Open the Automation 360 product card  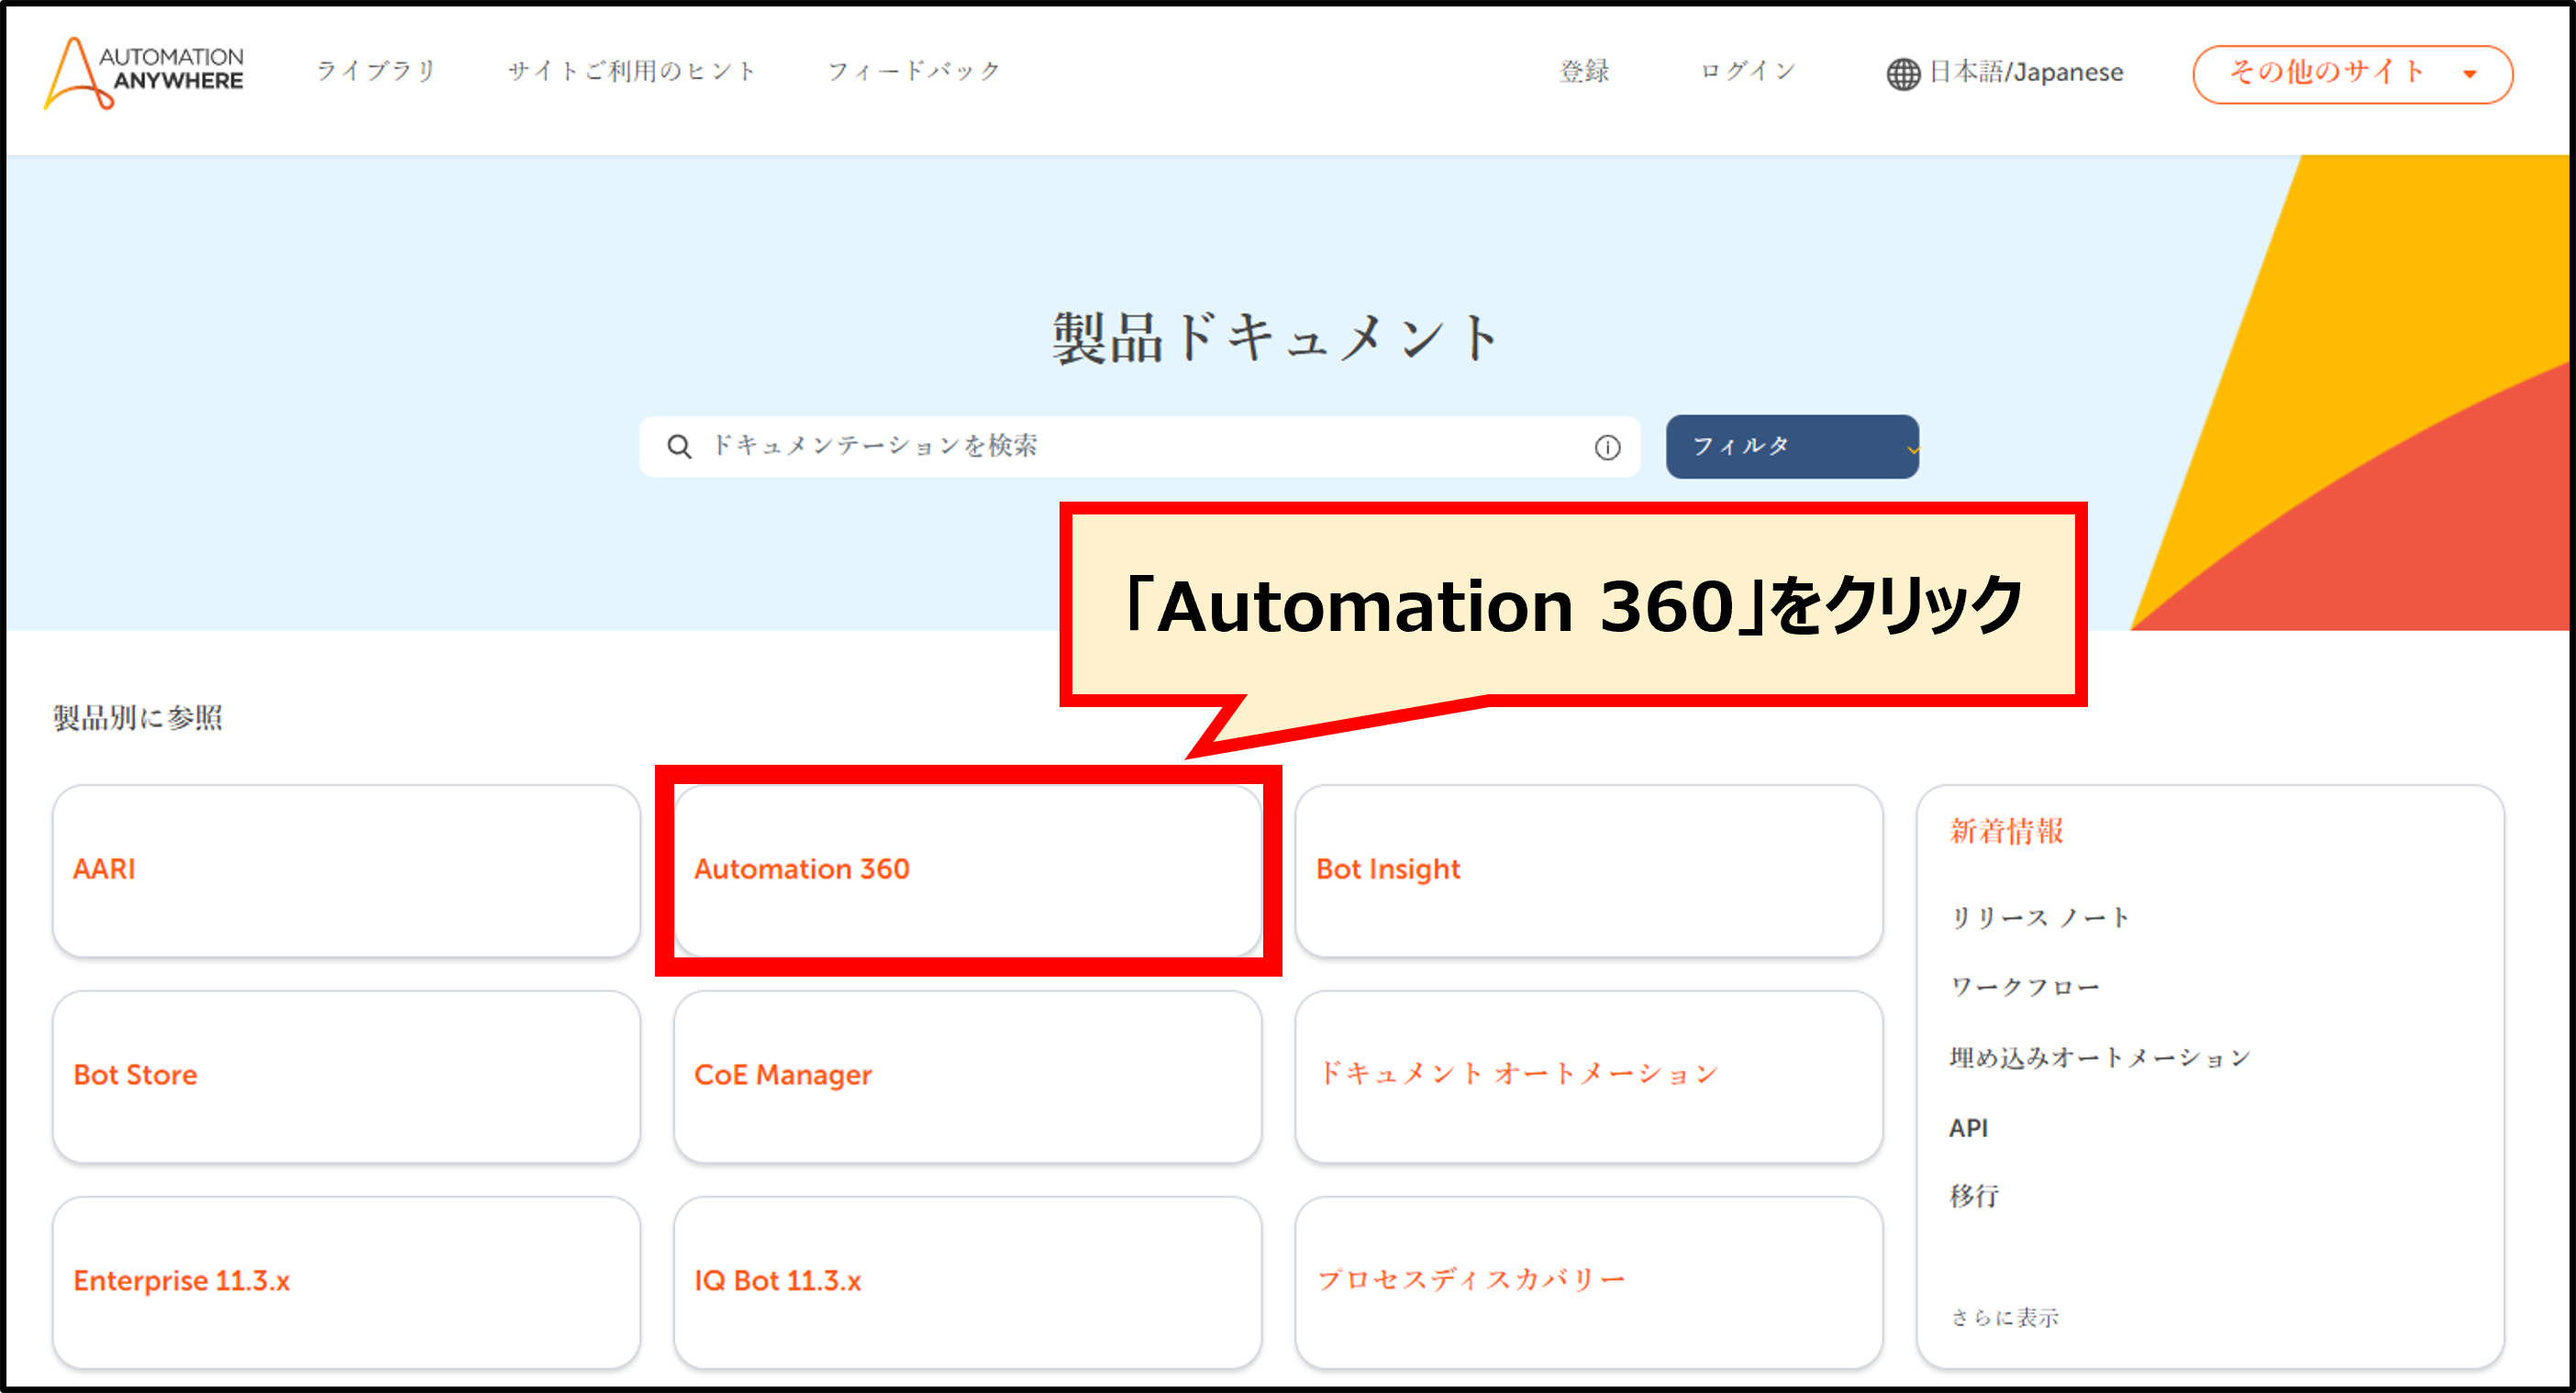[x=968, y=871]
